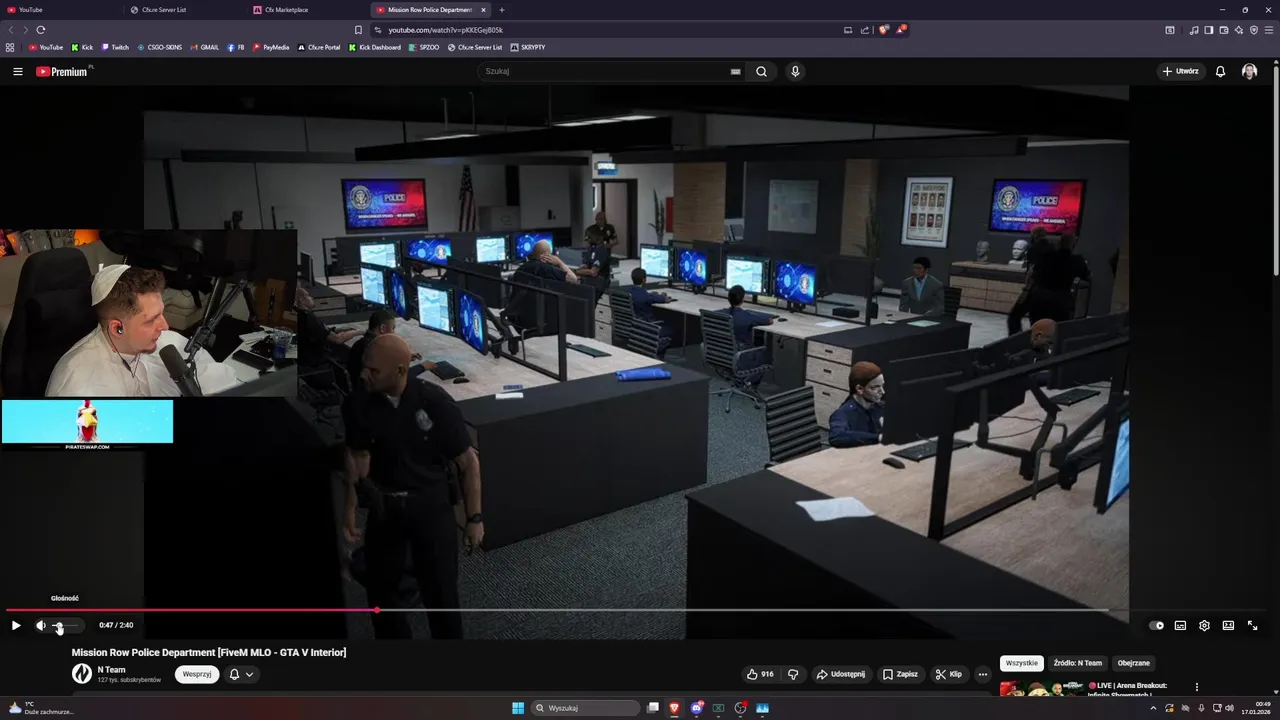The height and width of the screenshot is (720, 1280).
Task: Open the Utwórz create menu
Action: pos(1181,71)
